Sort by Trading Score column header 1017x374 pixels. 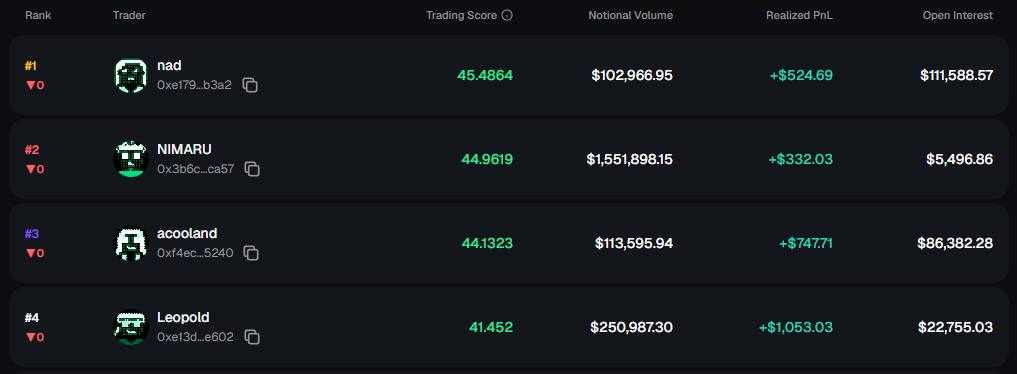tap(461, 15)
